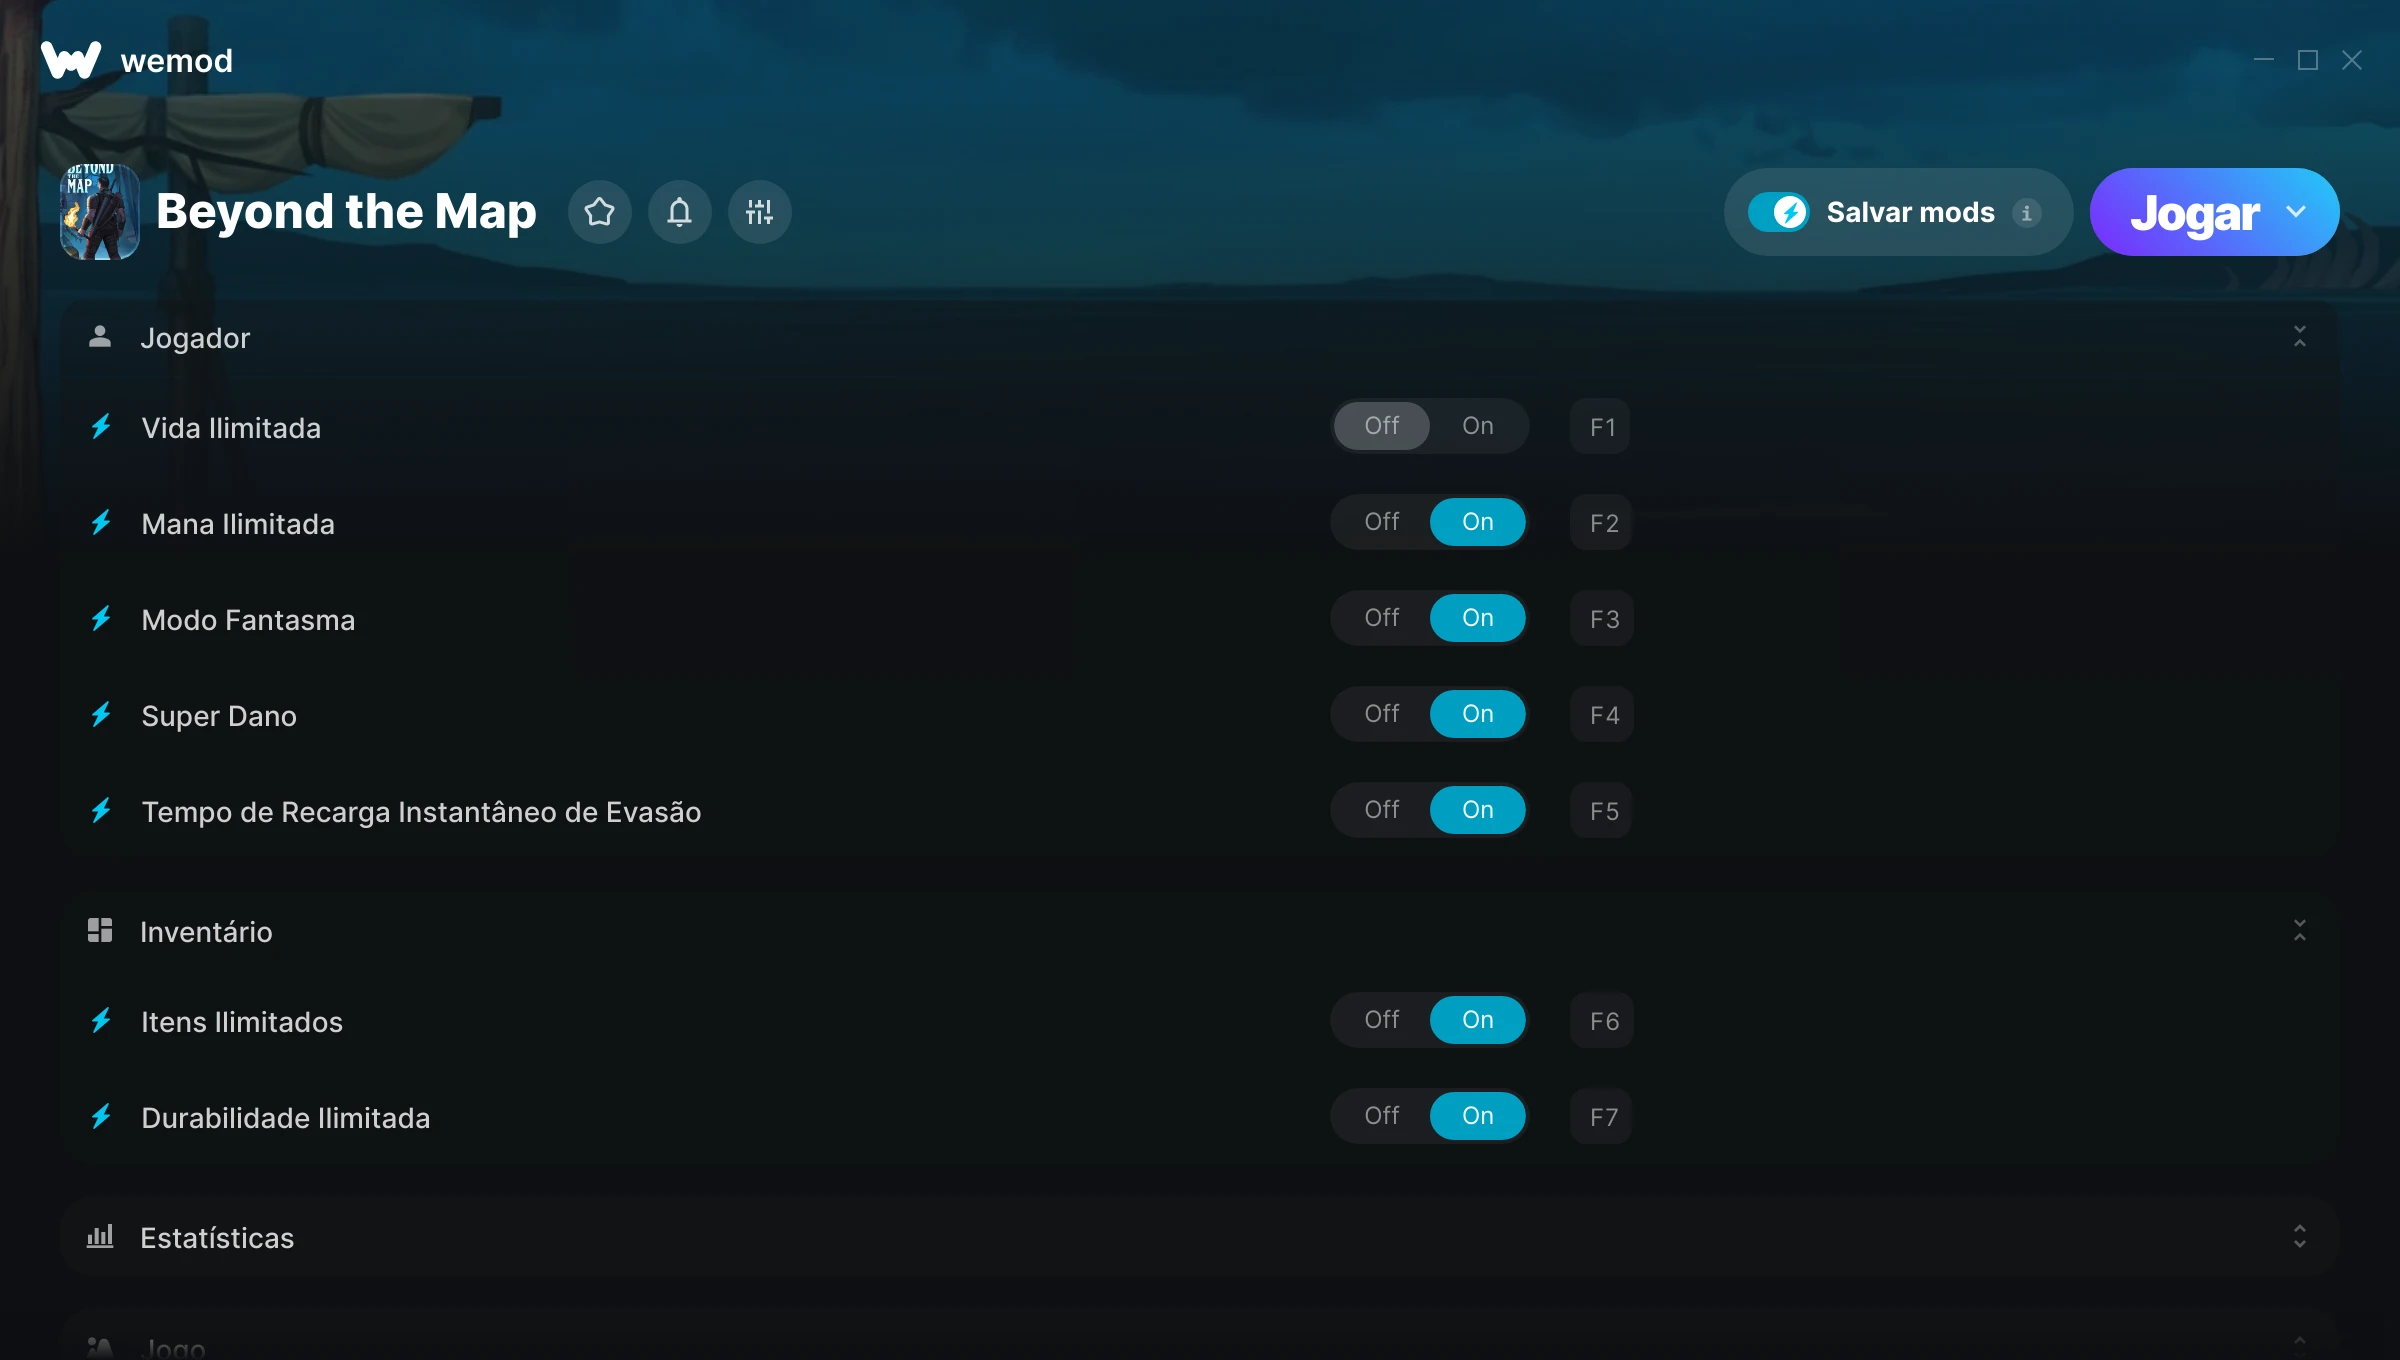Click the Estatísticas bar chart icon
The width and height of the screenshot is (2400, 1360).
tap(100, 1237)
